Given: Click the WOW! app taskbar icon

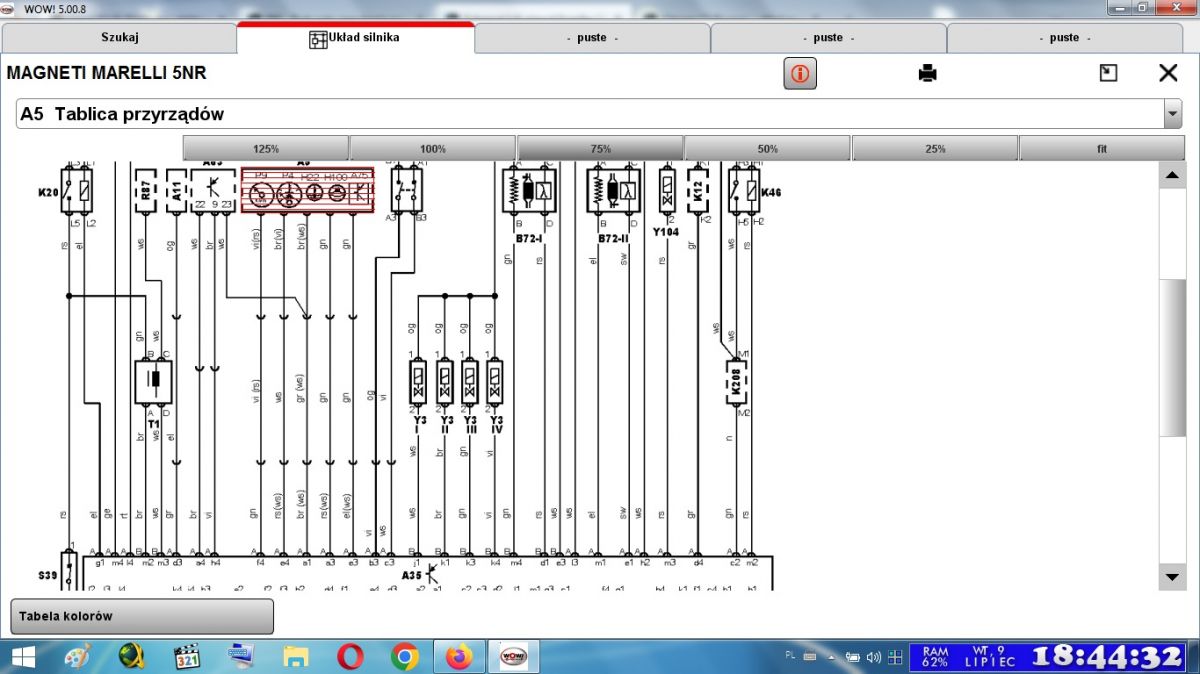Looking at the screenshot, I should (x=514, y=657).
